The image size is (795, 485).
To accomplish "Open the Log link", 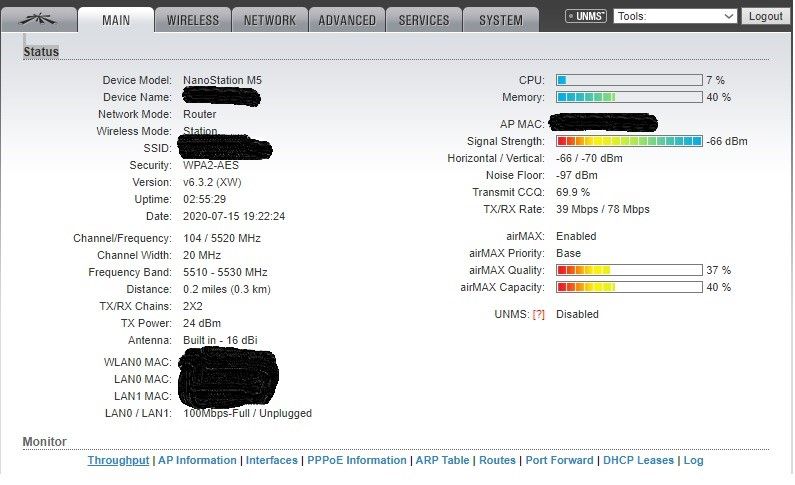I will pos(694,460).
